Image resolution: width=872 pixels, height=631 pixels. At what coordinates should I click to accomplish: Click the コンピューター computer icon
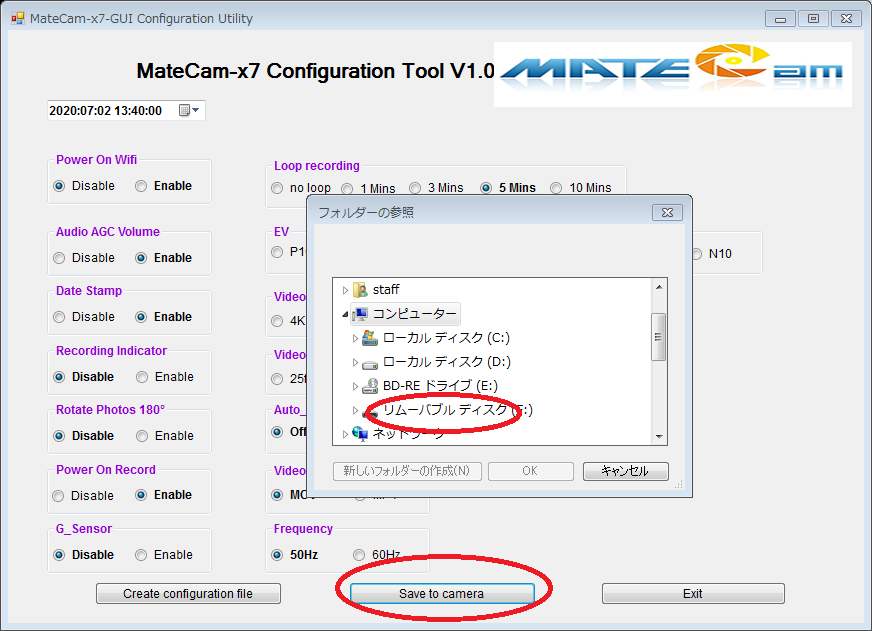click(360, 314)
